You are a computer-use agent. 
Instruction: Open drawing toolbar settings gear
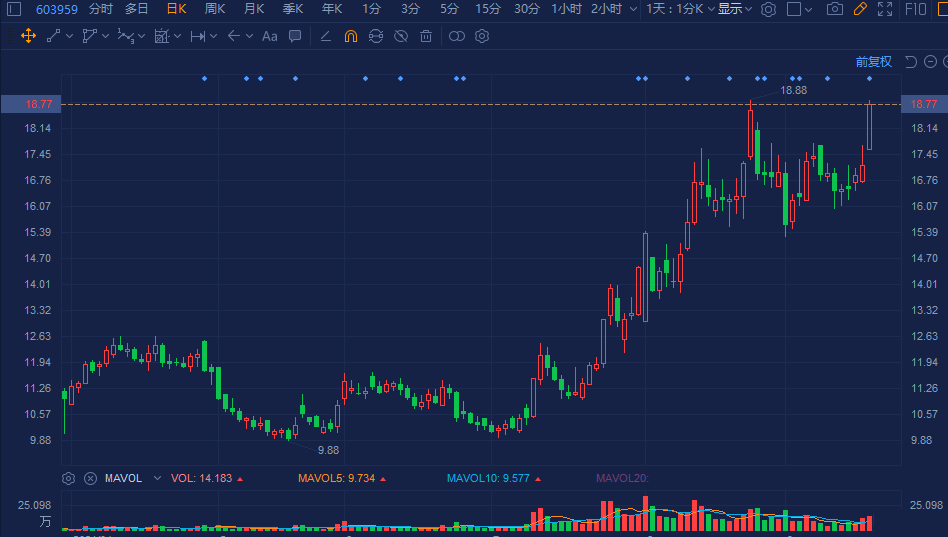pyautogui.click(x=482, y=36)
